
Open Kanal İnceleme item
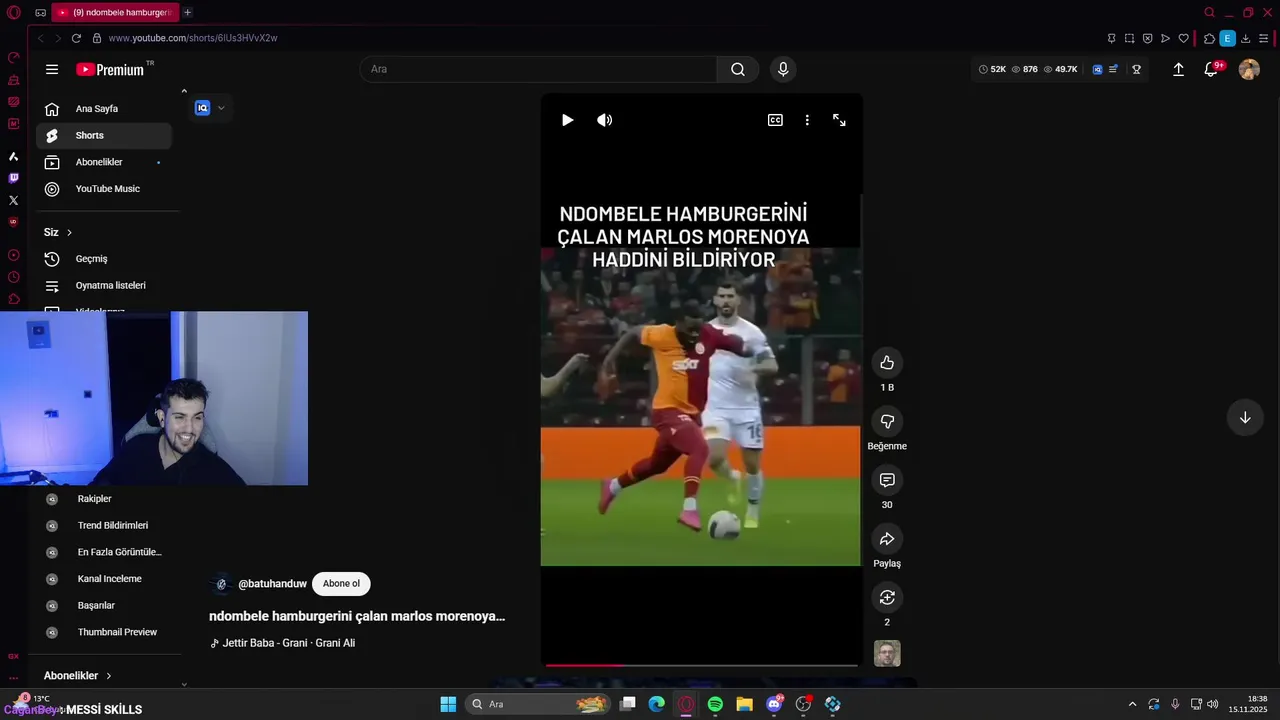coord(104,579)
